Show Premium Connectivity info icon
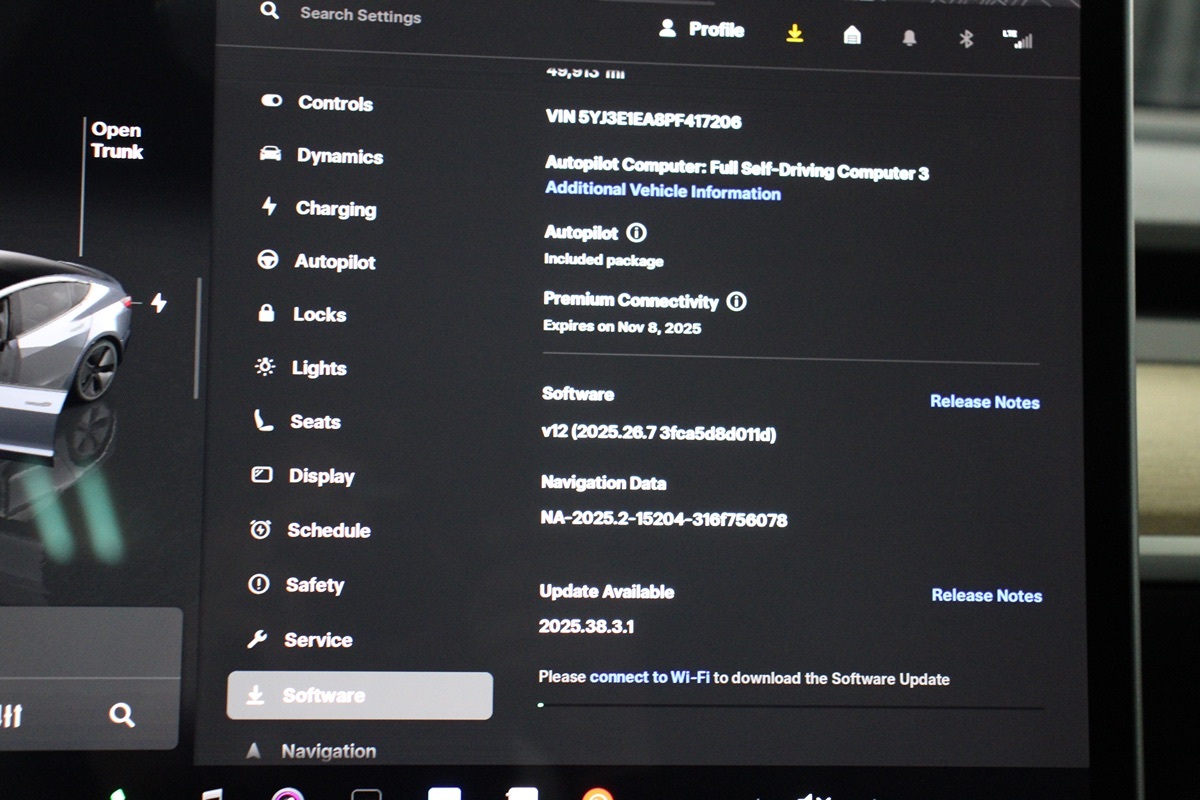The height and width of the screenshot is (800, 1200). 736,301
